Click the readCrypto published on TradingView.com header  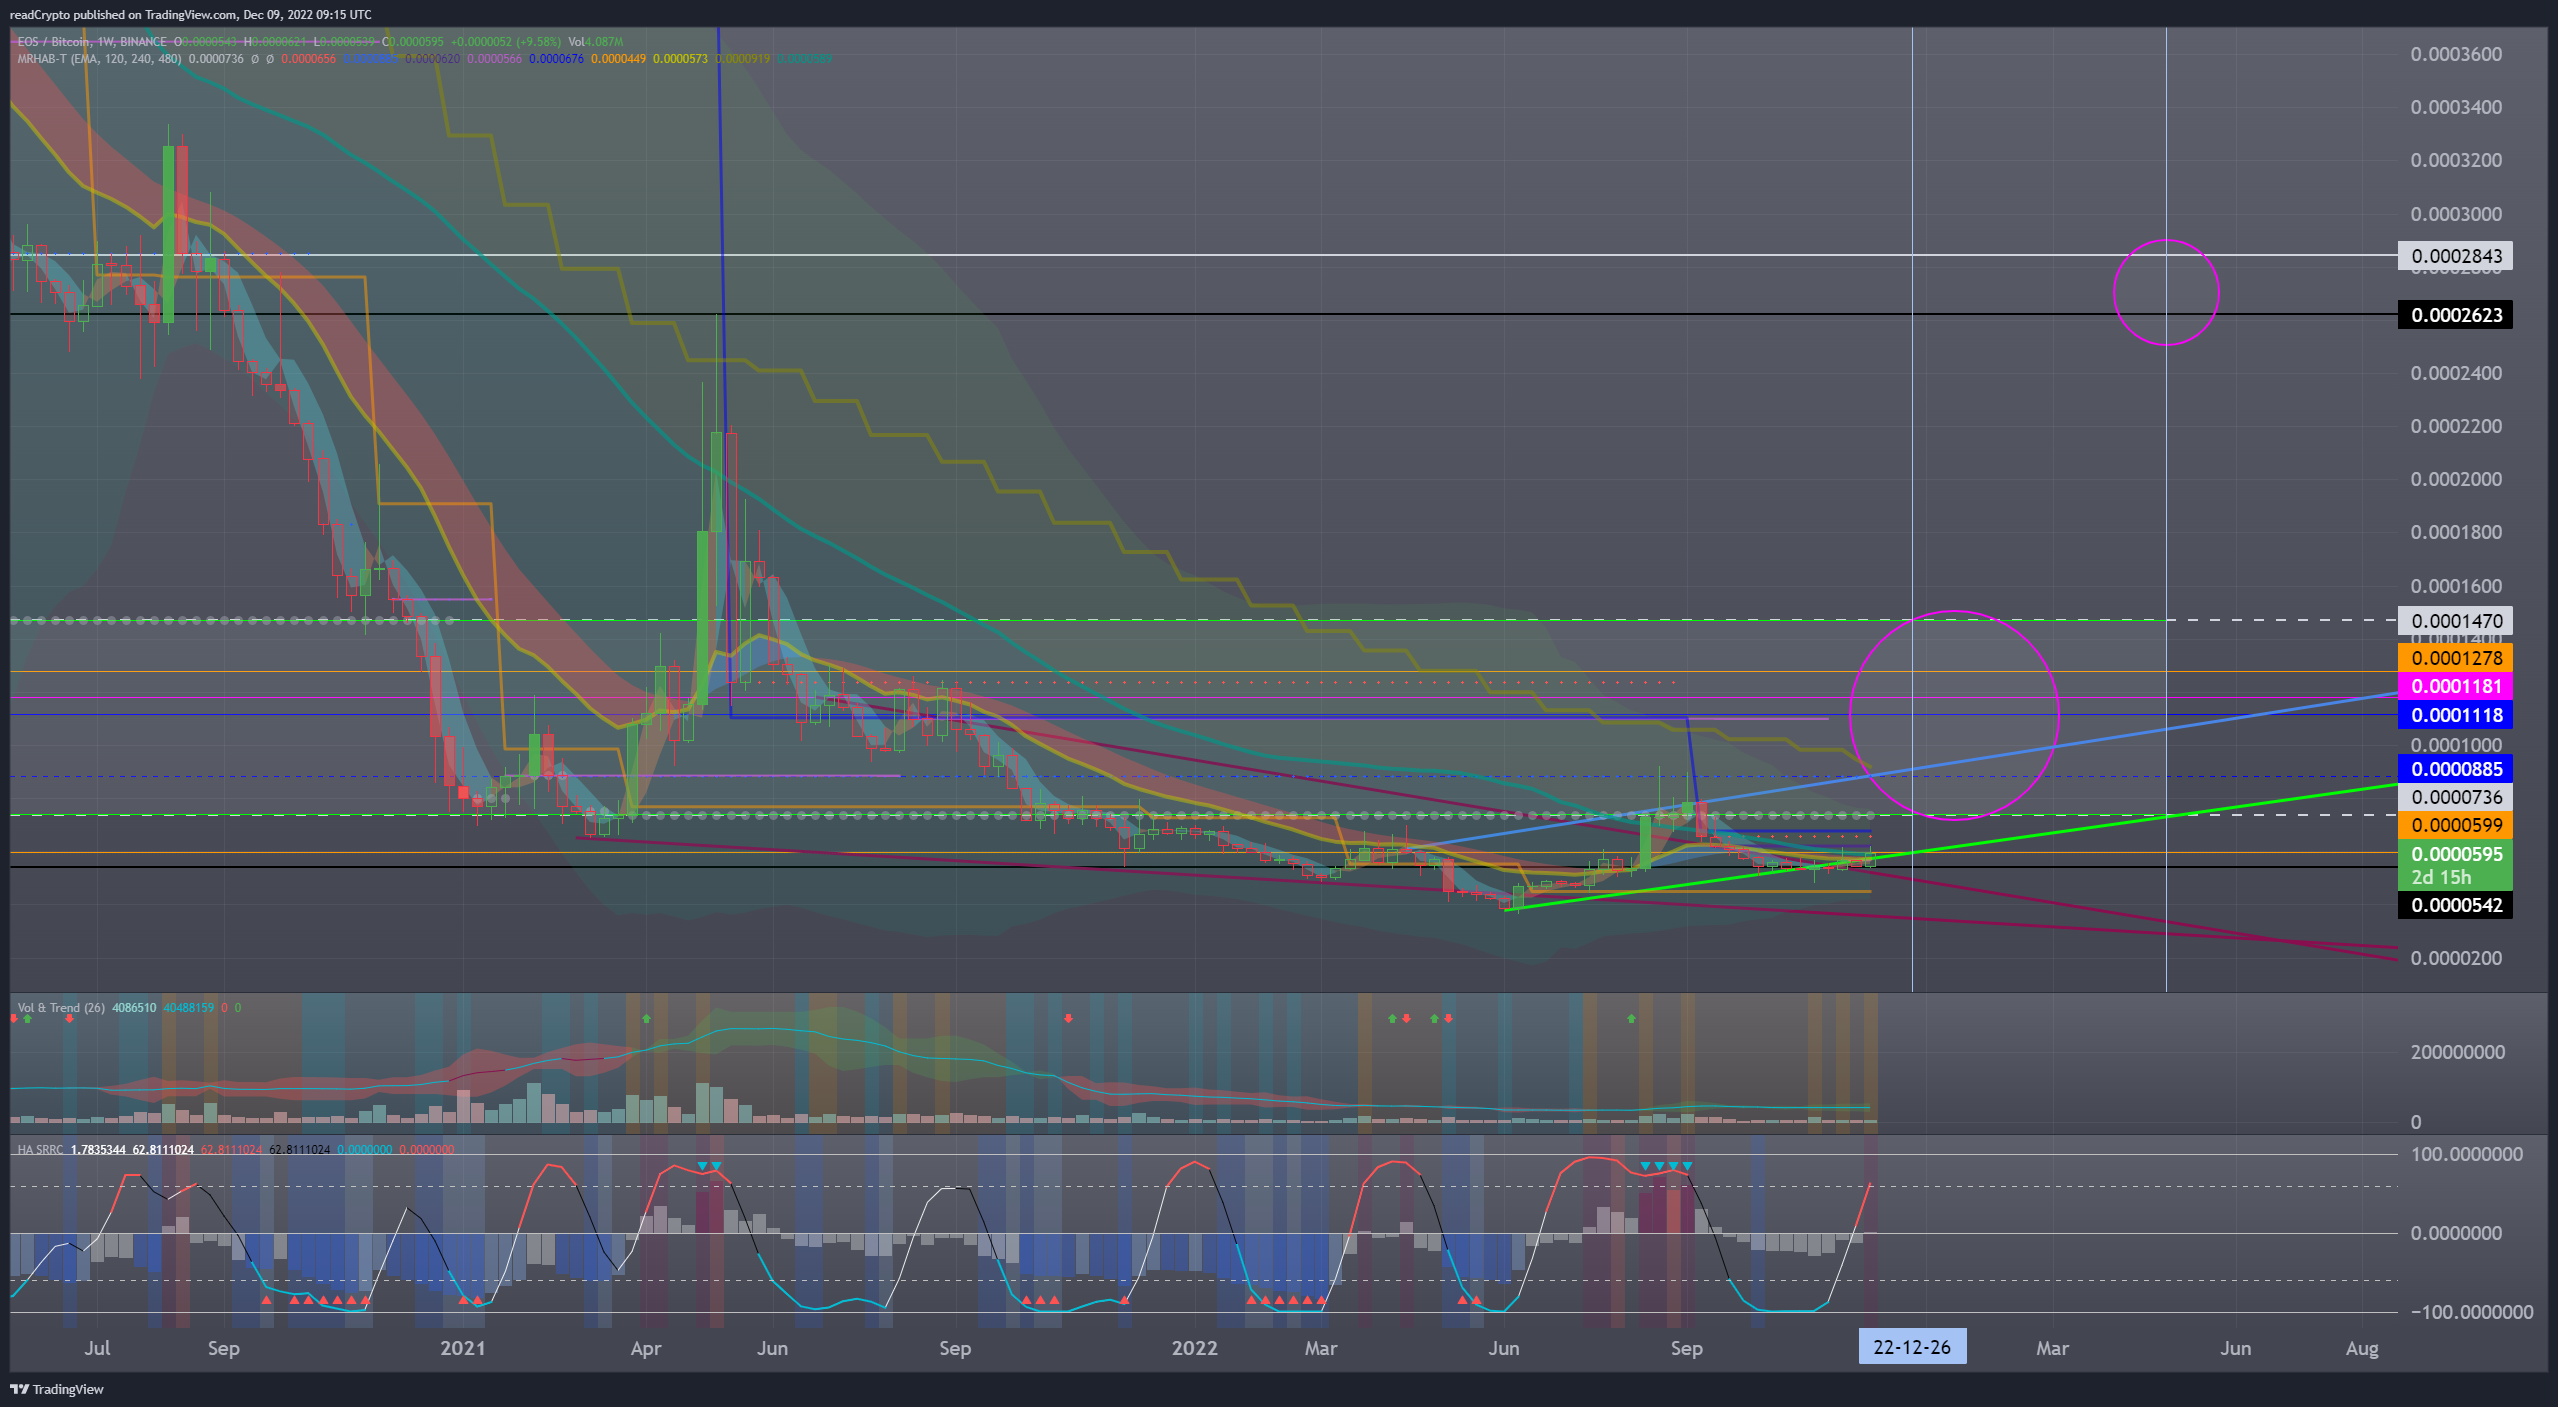coord(191,14)
